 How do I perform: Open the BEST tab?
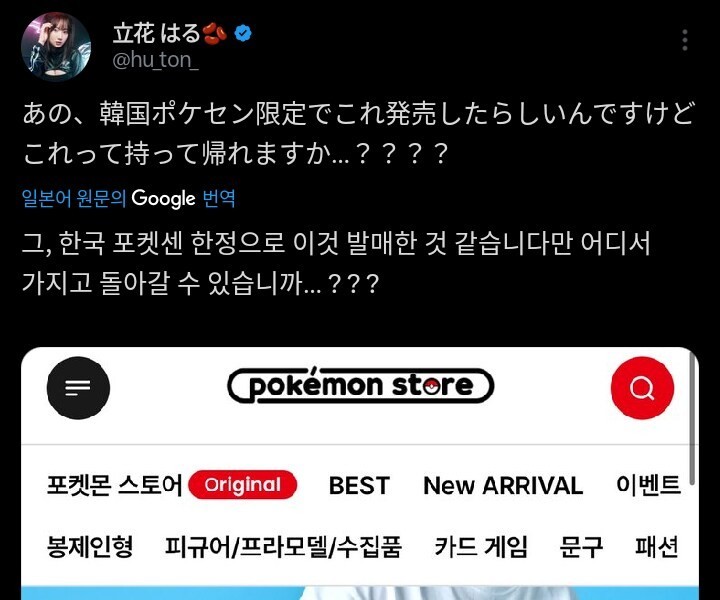(x=359, y=485)
